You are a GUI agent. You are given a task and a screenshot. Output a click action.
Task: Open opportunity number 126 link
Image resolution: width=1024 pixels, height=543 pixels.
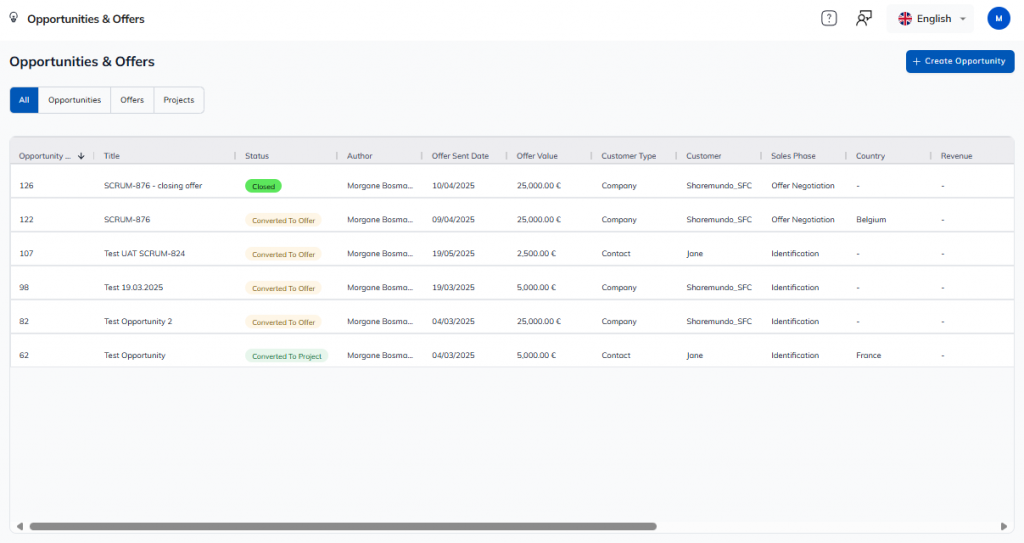coord(26,186)
